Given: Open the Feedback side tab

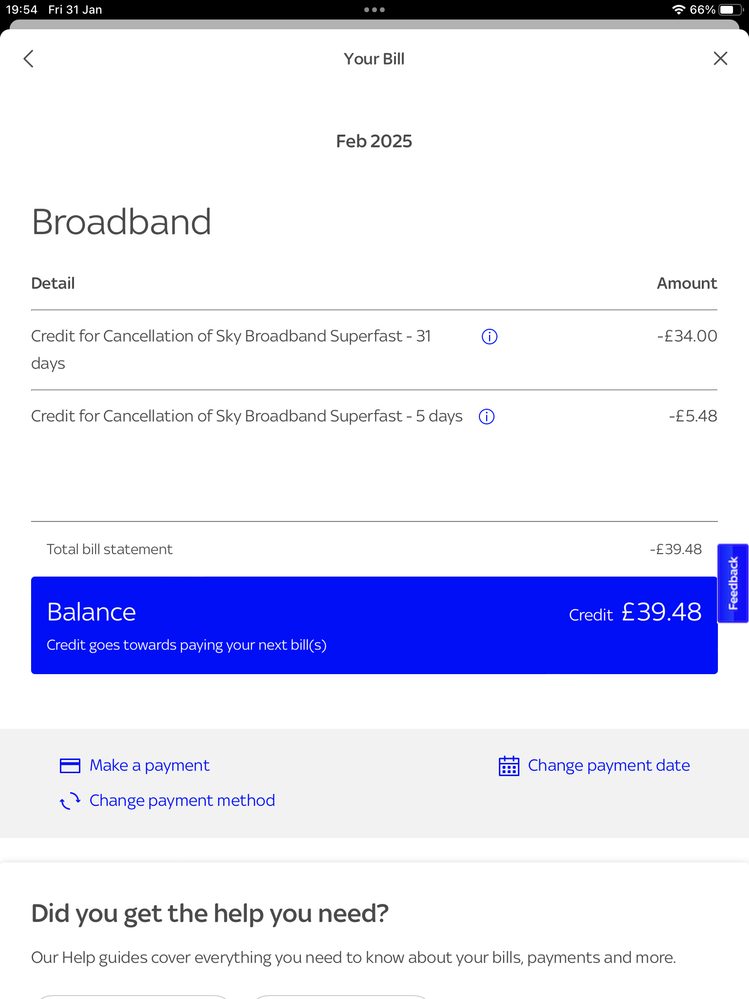Looking at the screenshot, I should click(x=732, y=583).
